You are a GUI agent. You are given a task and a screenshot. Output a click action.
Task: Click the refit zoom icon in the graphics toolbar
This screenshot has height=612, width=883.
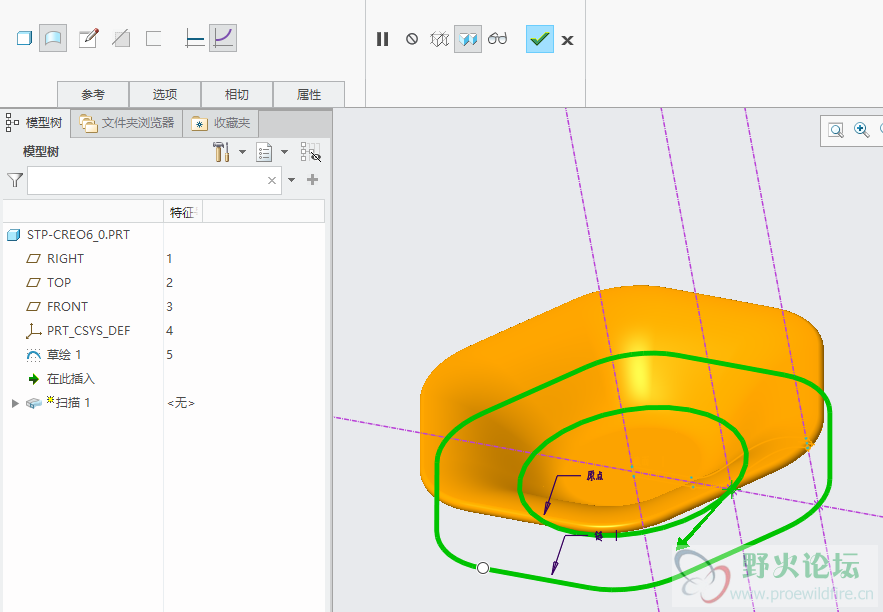click(836, 131)
